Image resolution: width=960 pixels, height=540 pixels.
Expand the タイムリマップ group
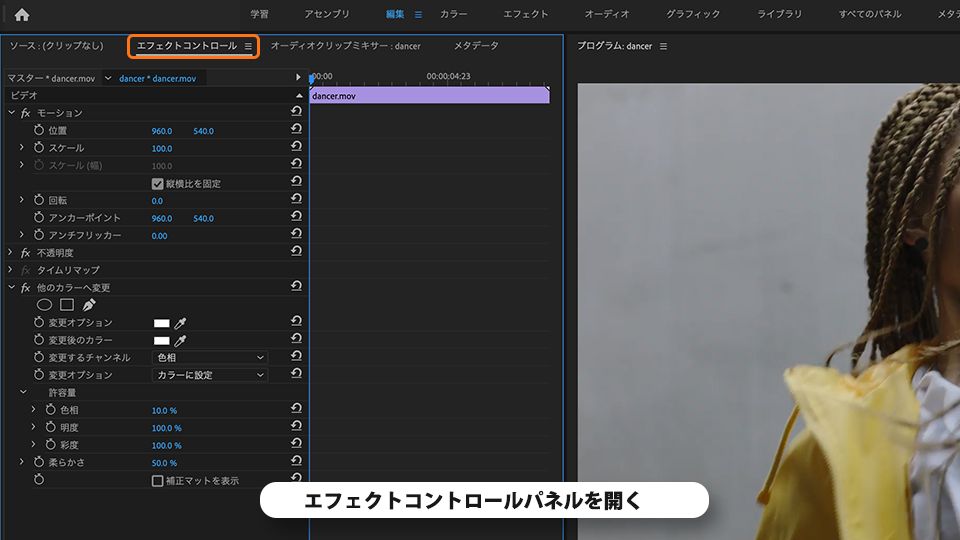(x=10, y=269)
